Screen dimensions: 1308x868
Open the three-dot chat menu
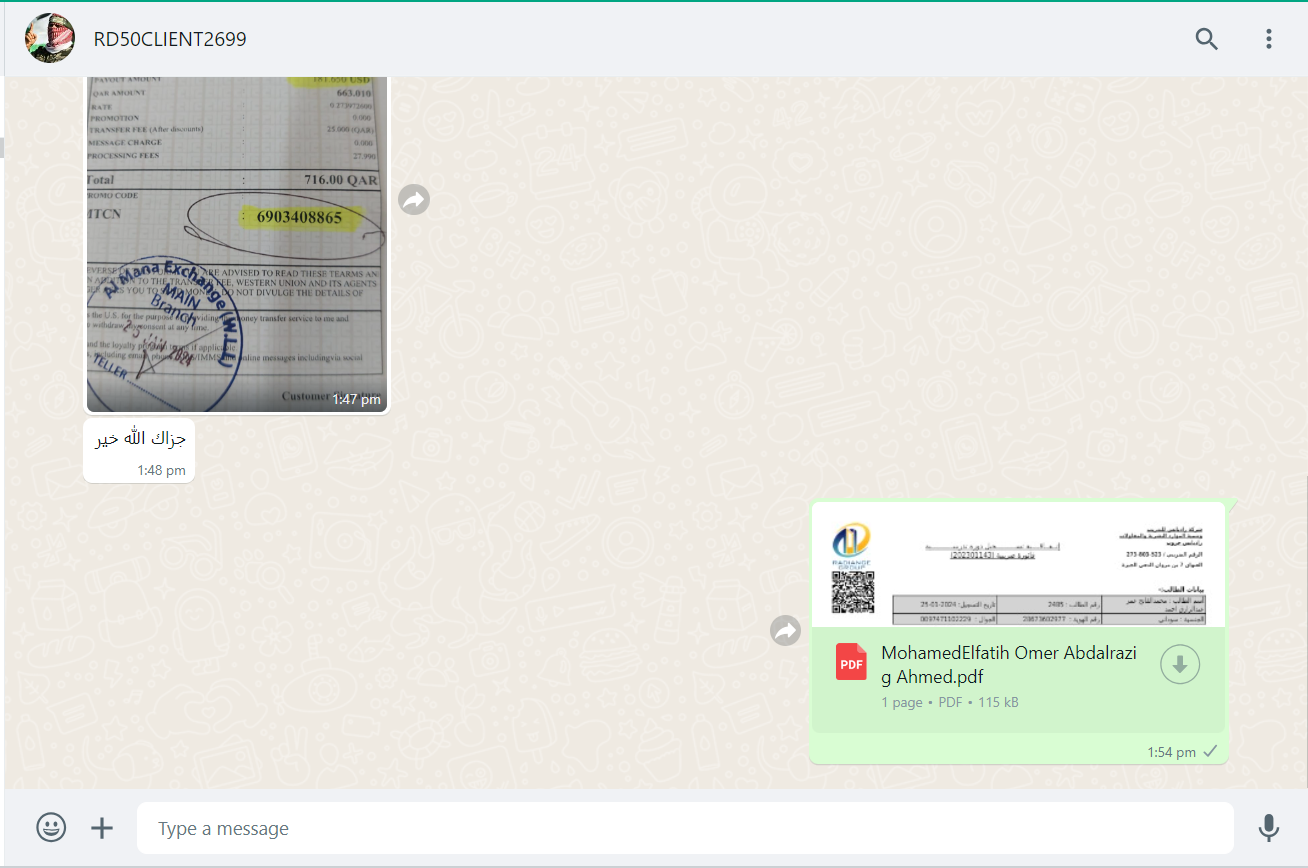pyautogui.click(x=1268, y=39)
